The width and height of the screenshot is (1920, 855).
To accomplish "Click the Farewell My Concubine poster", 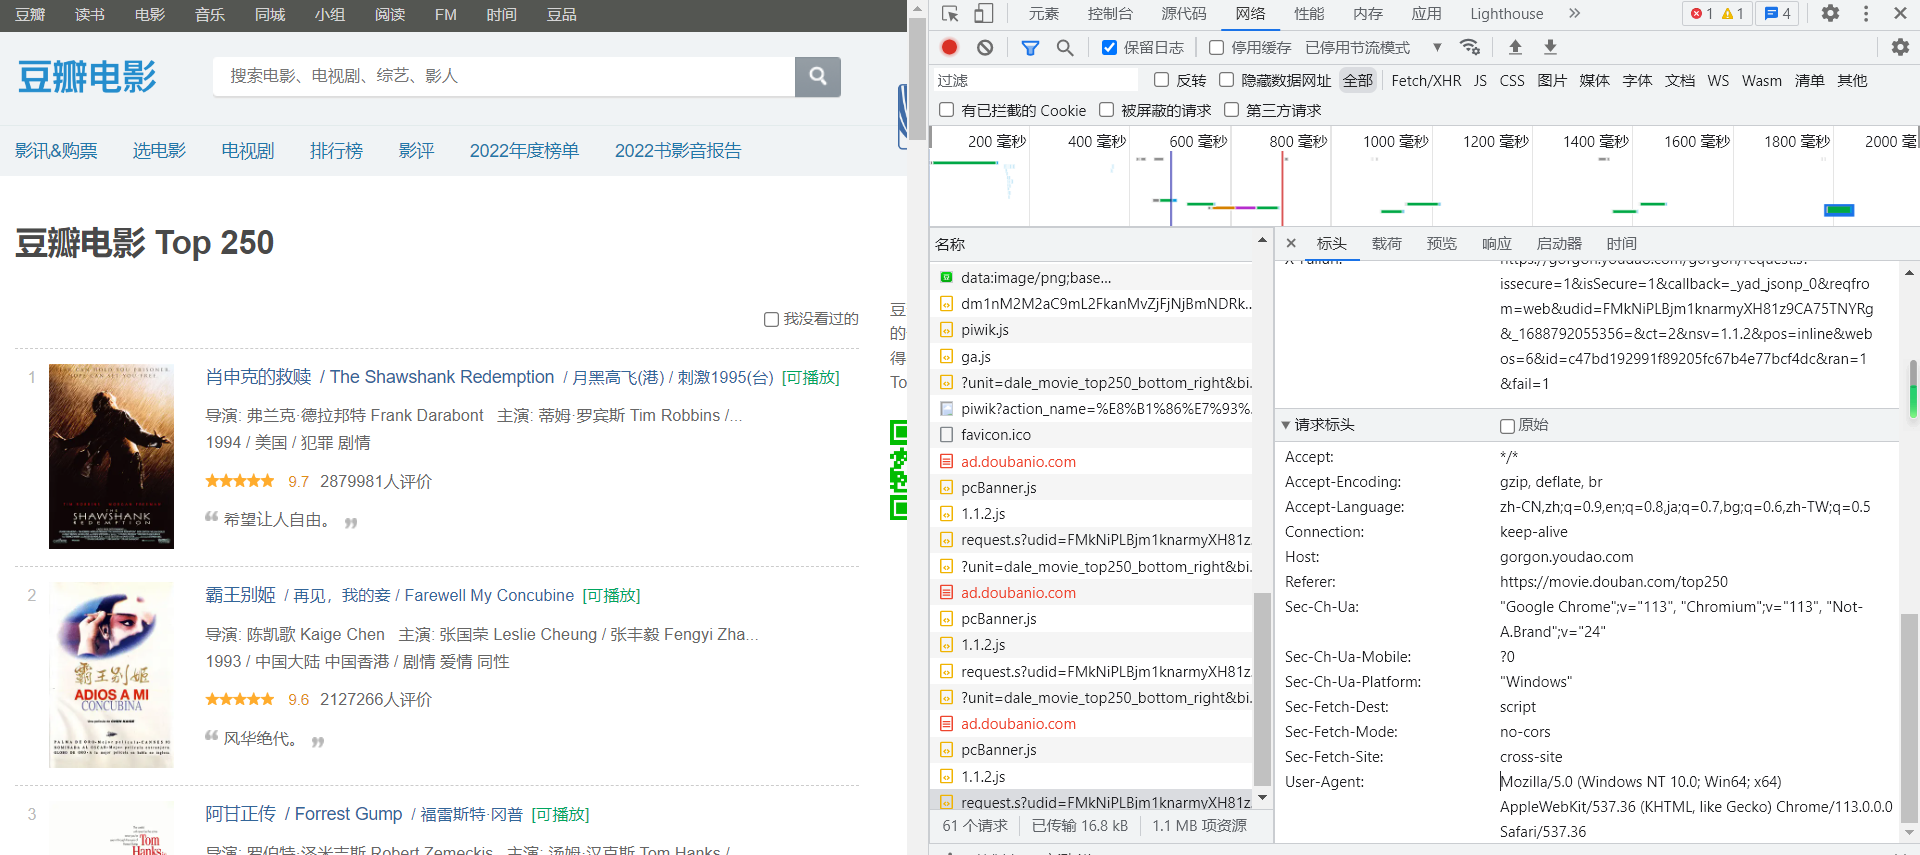I will (x=111, y=675).
